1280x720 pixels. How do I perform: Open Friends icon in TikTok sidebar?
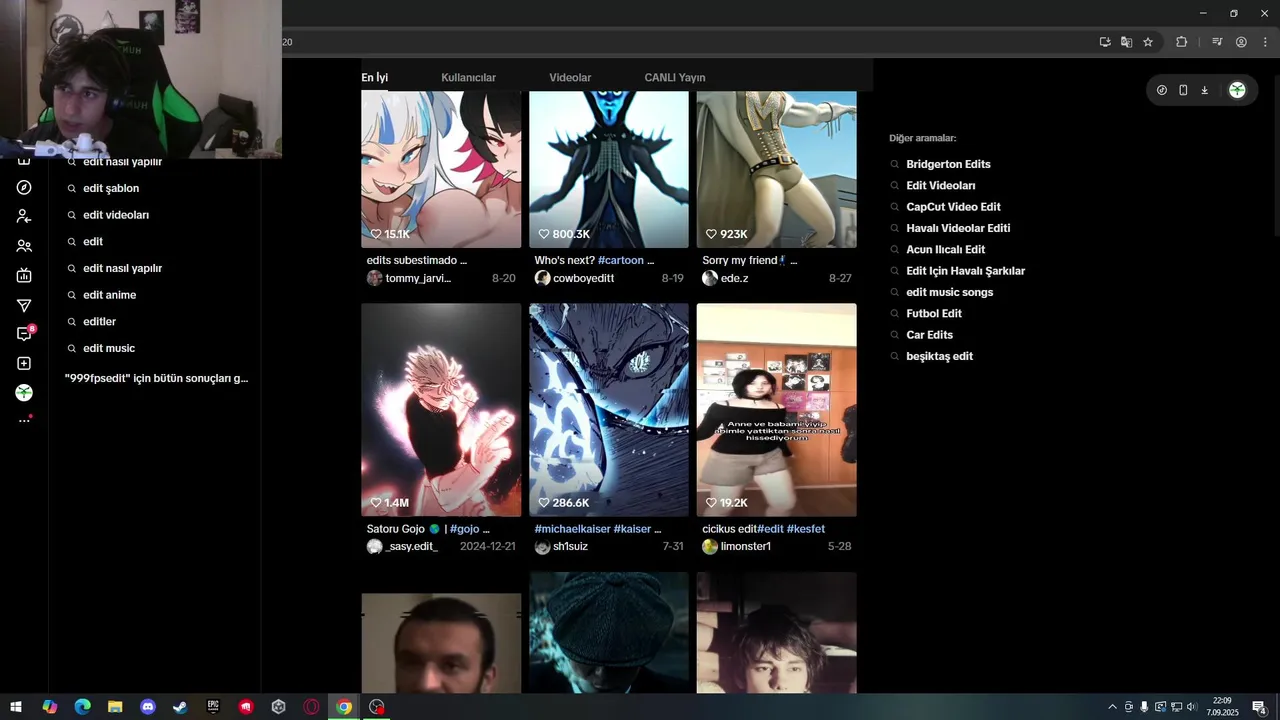pyautogui.click(x=24, y=246)
